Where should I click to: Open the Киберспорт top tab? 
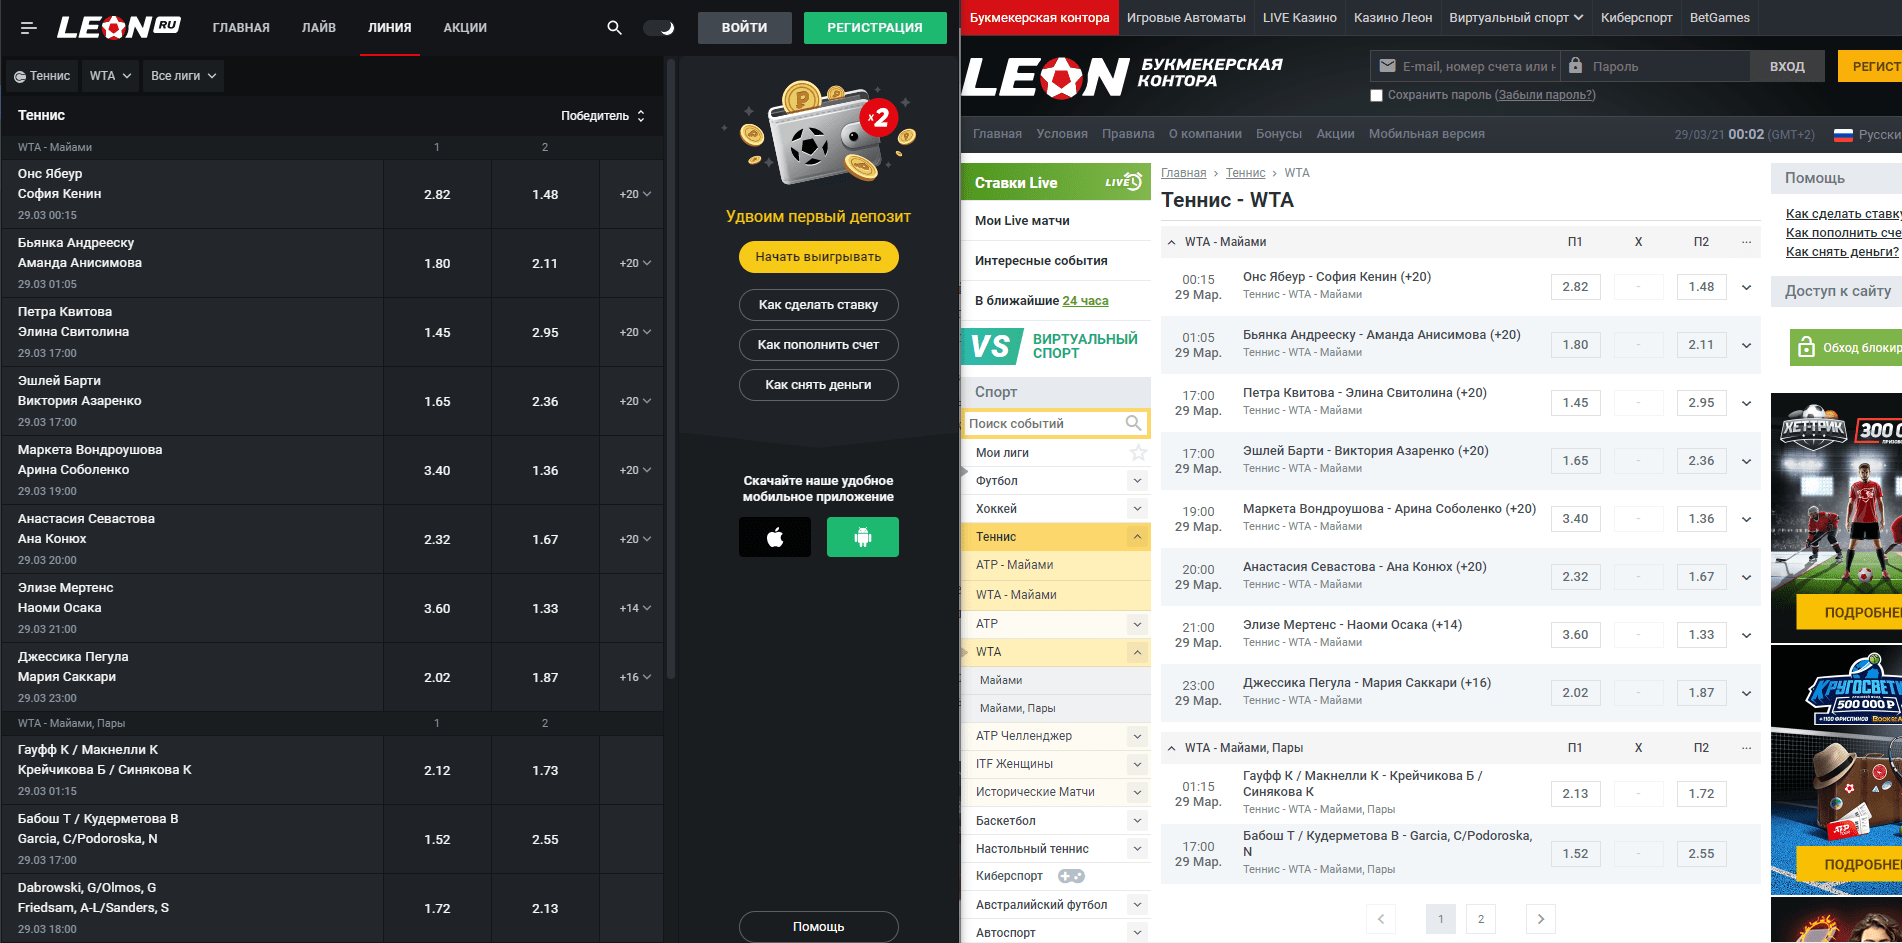pos(1636,18)
